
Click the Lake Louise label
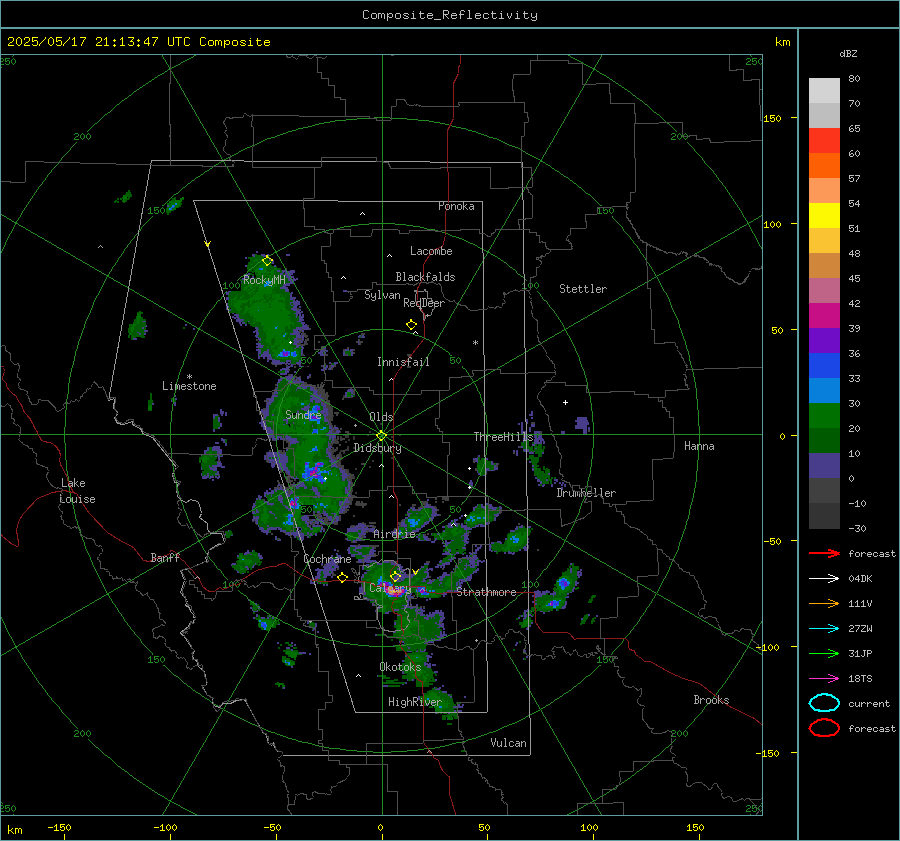(x=77, y=491)
